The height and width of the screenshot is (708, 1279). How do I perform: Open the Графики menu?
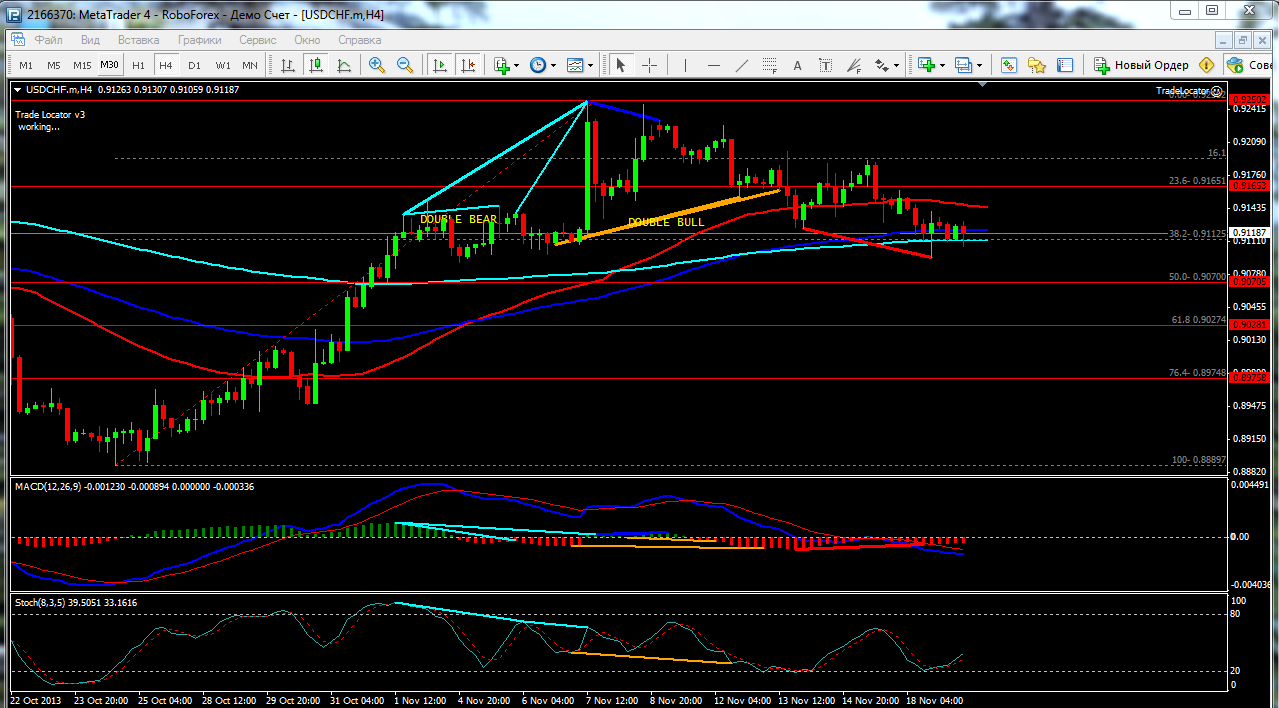click(200, 40)
